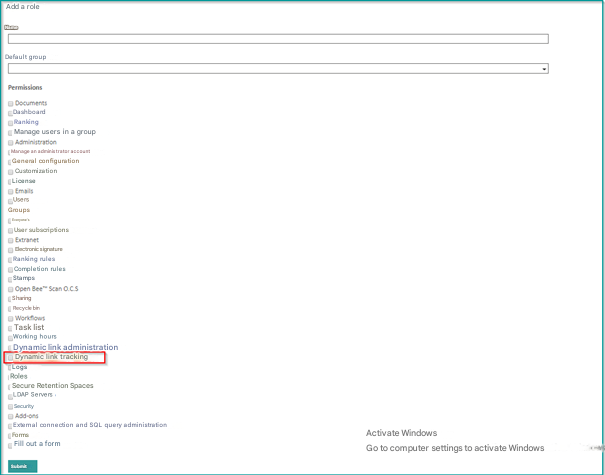Click the Submit button
Viewport: 605px width, 475px height.
23,466
